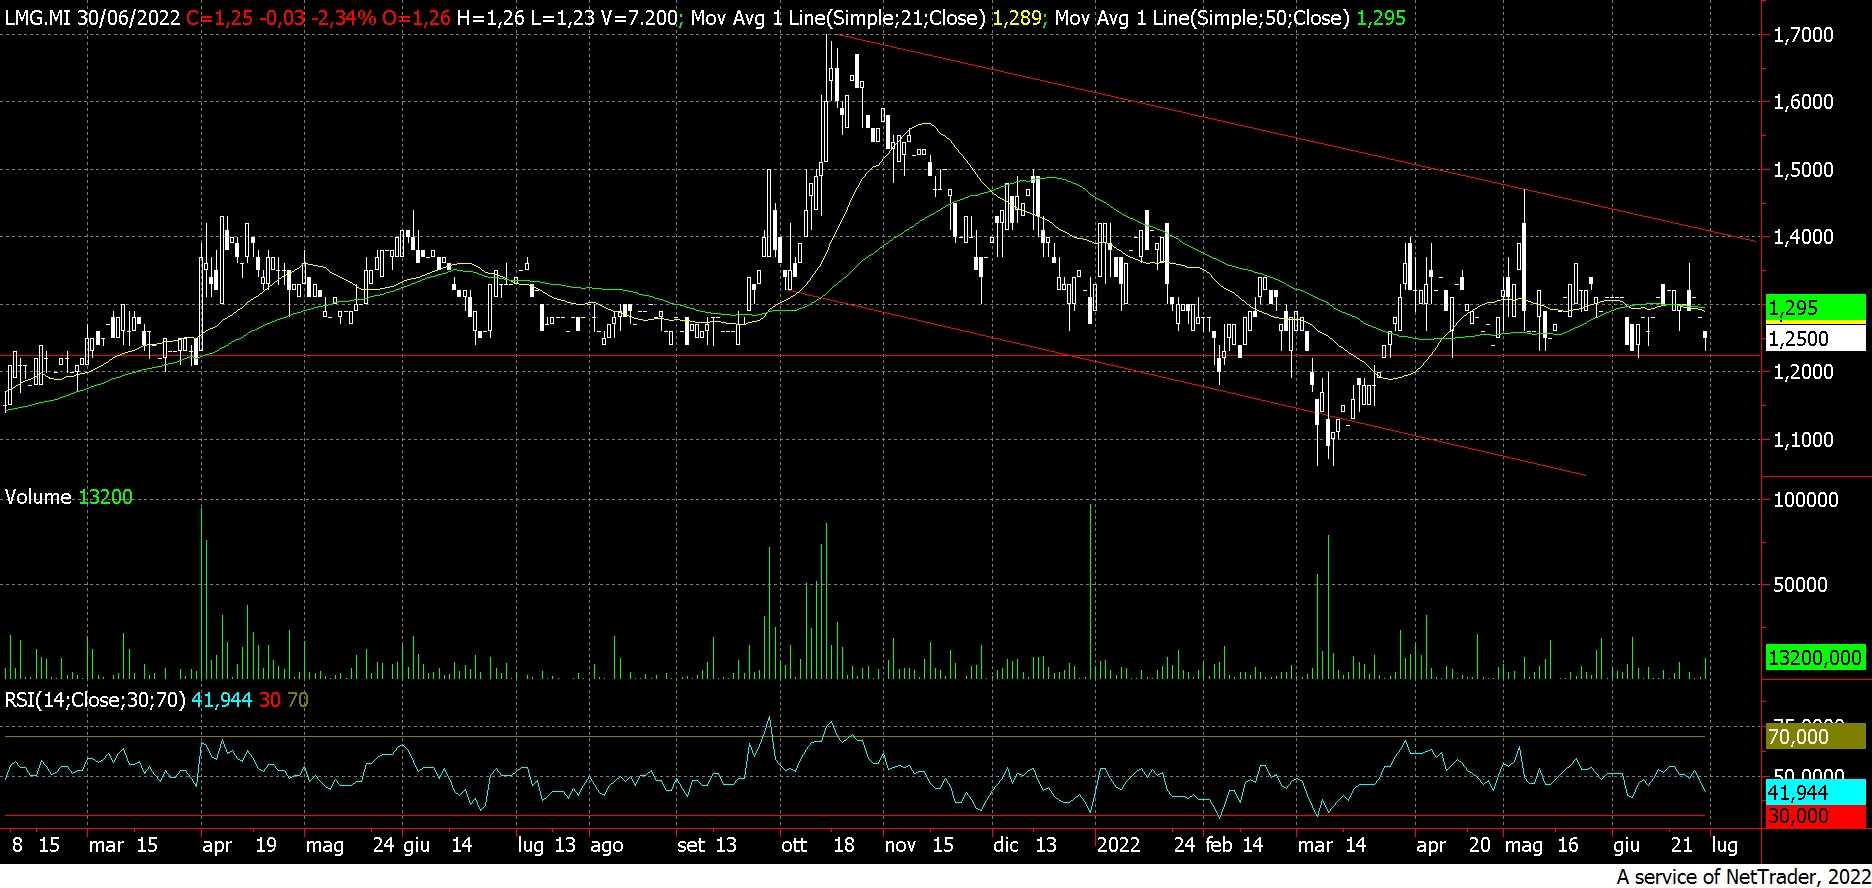The width and height of the screenshot is (1872, 888).
Task: Click the nov month label on time axis
Action: pos(900,845)
